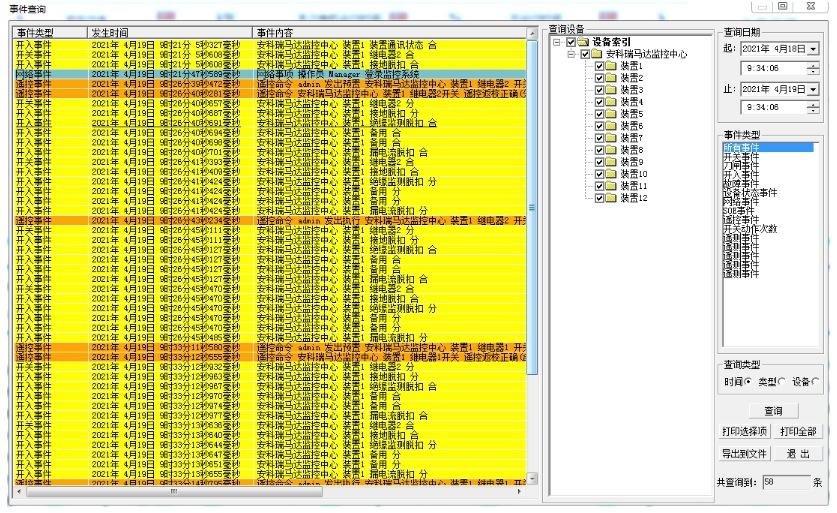Select the 类型 query type radio button
837x513 pixels.
(x=782, y=382)
